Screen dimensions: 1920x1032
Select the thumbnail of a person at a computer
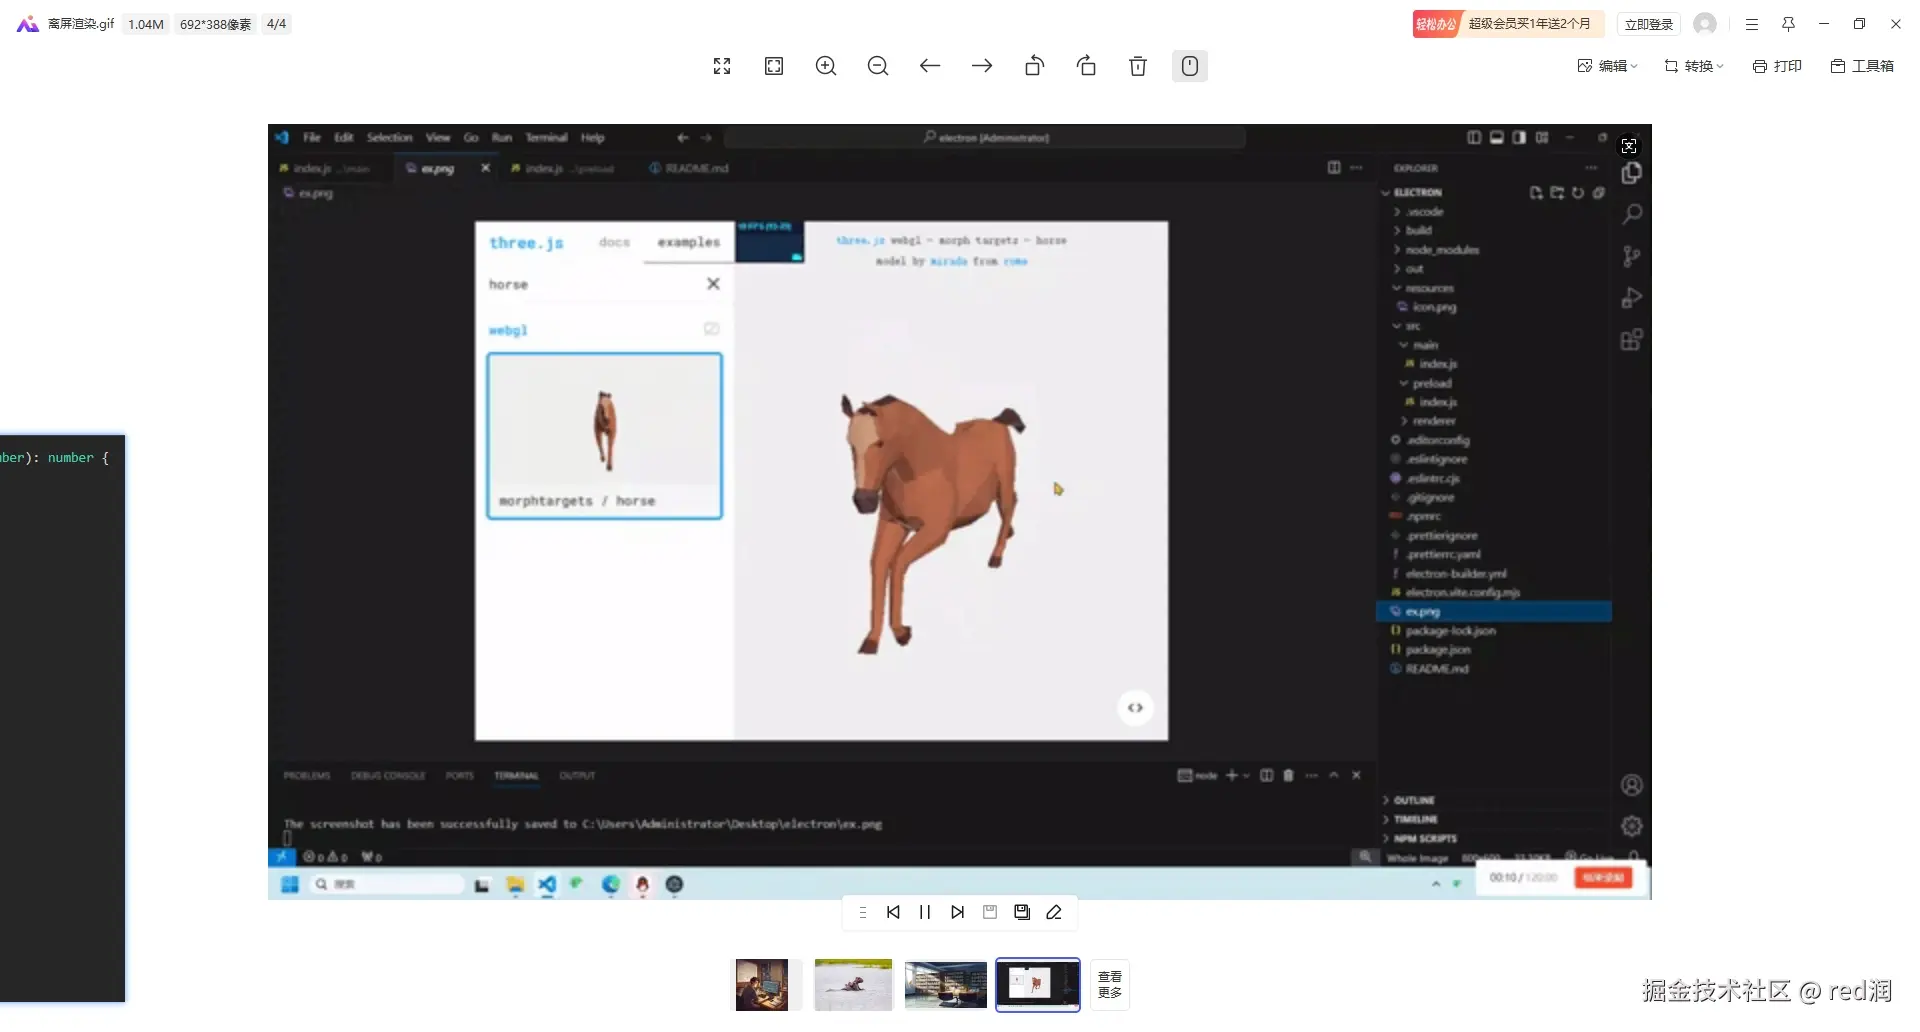[762, 985]
